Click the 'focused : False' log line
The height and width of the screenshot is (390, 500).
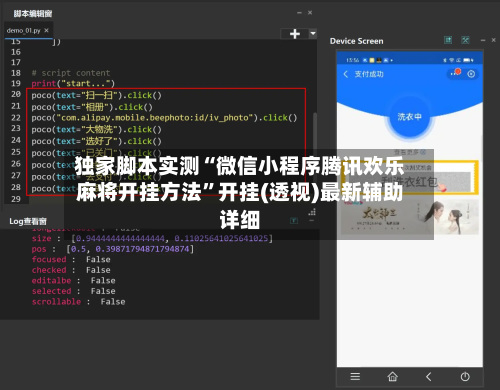(x=71, y=259)
